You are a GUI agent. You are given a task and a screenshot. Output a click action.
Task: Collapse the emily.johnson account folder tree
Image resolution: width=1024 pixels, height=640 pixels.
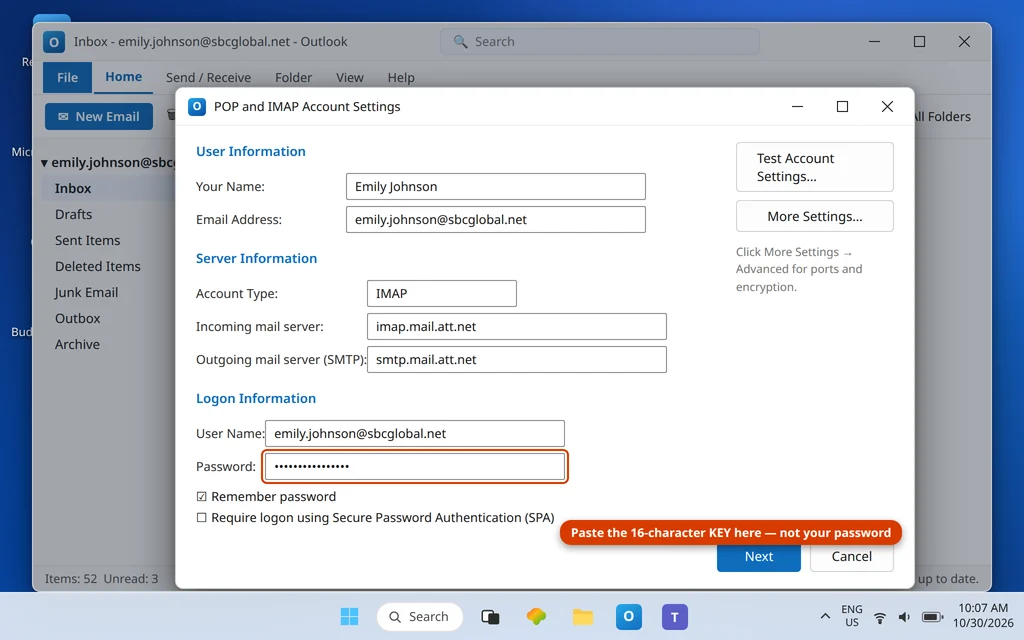44,163
